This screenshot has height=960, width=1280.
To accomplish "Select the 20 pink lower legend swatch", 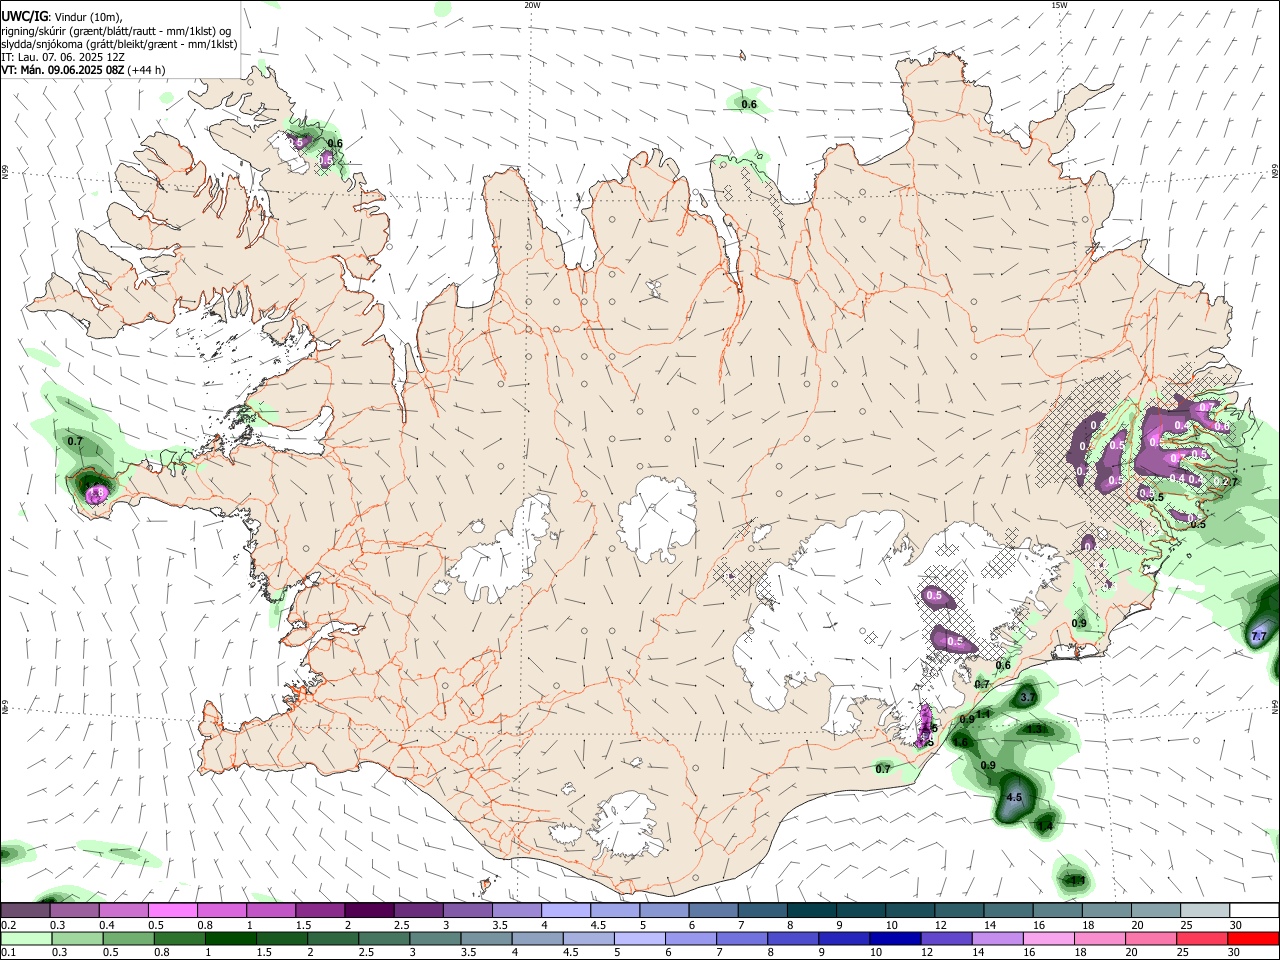I will click(1150, 938).
